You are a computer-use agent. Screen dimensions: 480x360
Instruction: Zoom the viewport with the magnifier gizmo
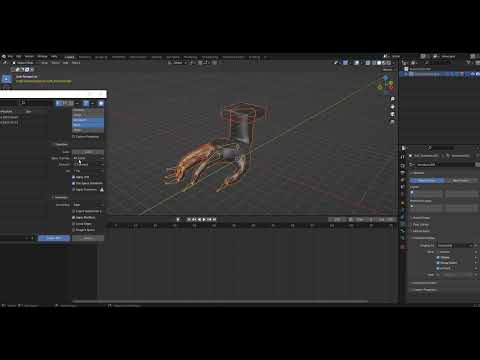click(x=392, y=99)
